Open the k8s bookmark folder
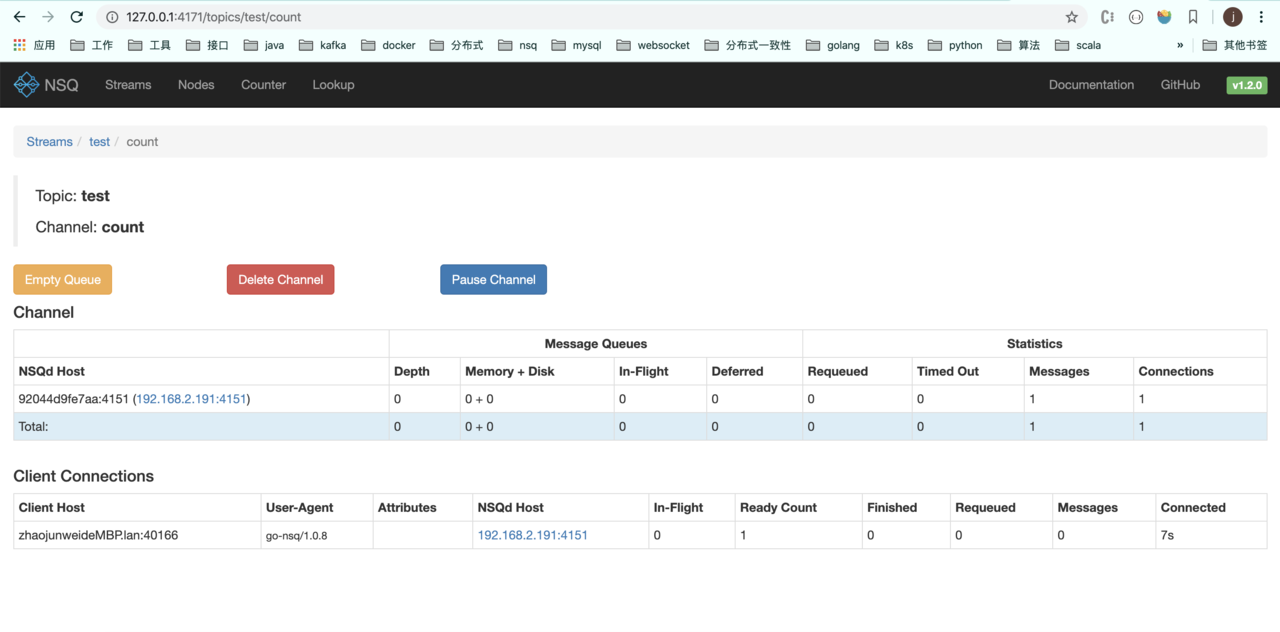1280x632 pixels. (x=894, y=45)
